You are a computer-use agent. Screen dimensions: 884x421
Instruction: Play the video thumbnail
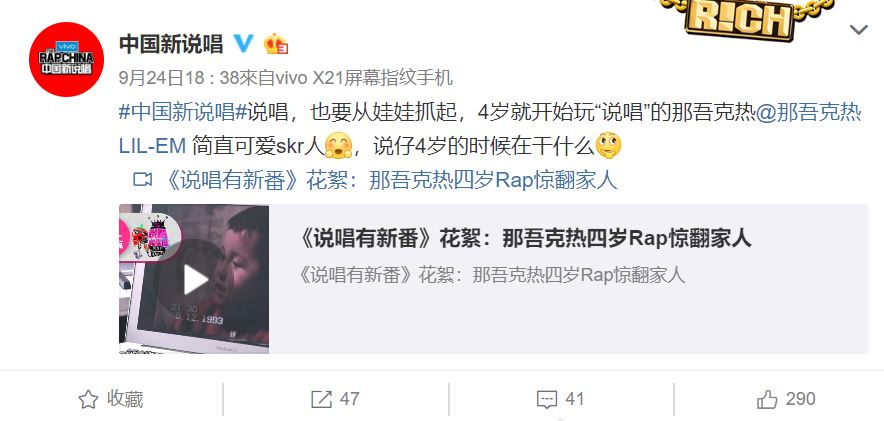194,279
